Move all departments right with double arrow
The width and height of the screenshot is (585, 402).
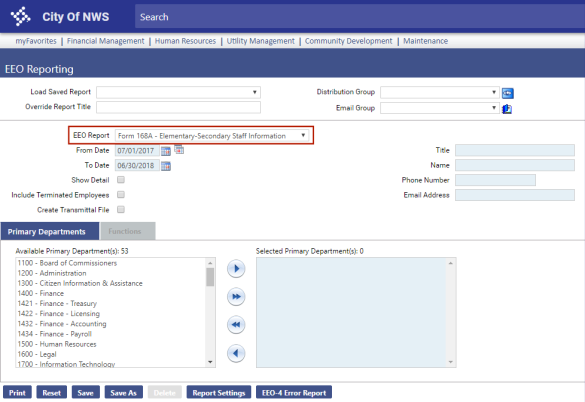(x=236, y=297)
